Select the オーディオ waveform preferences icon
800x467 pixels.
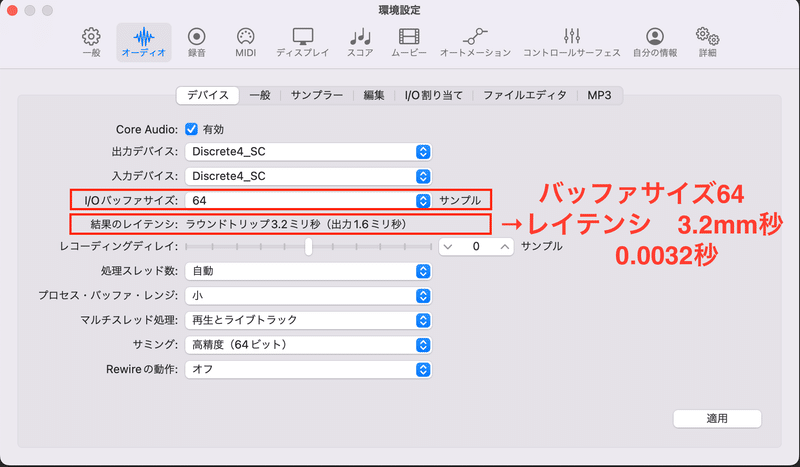(144, 42)
